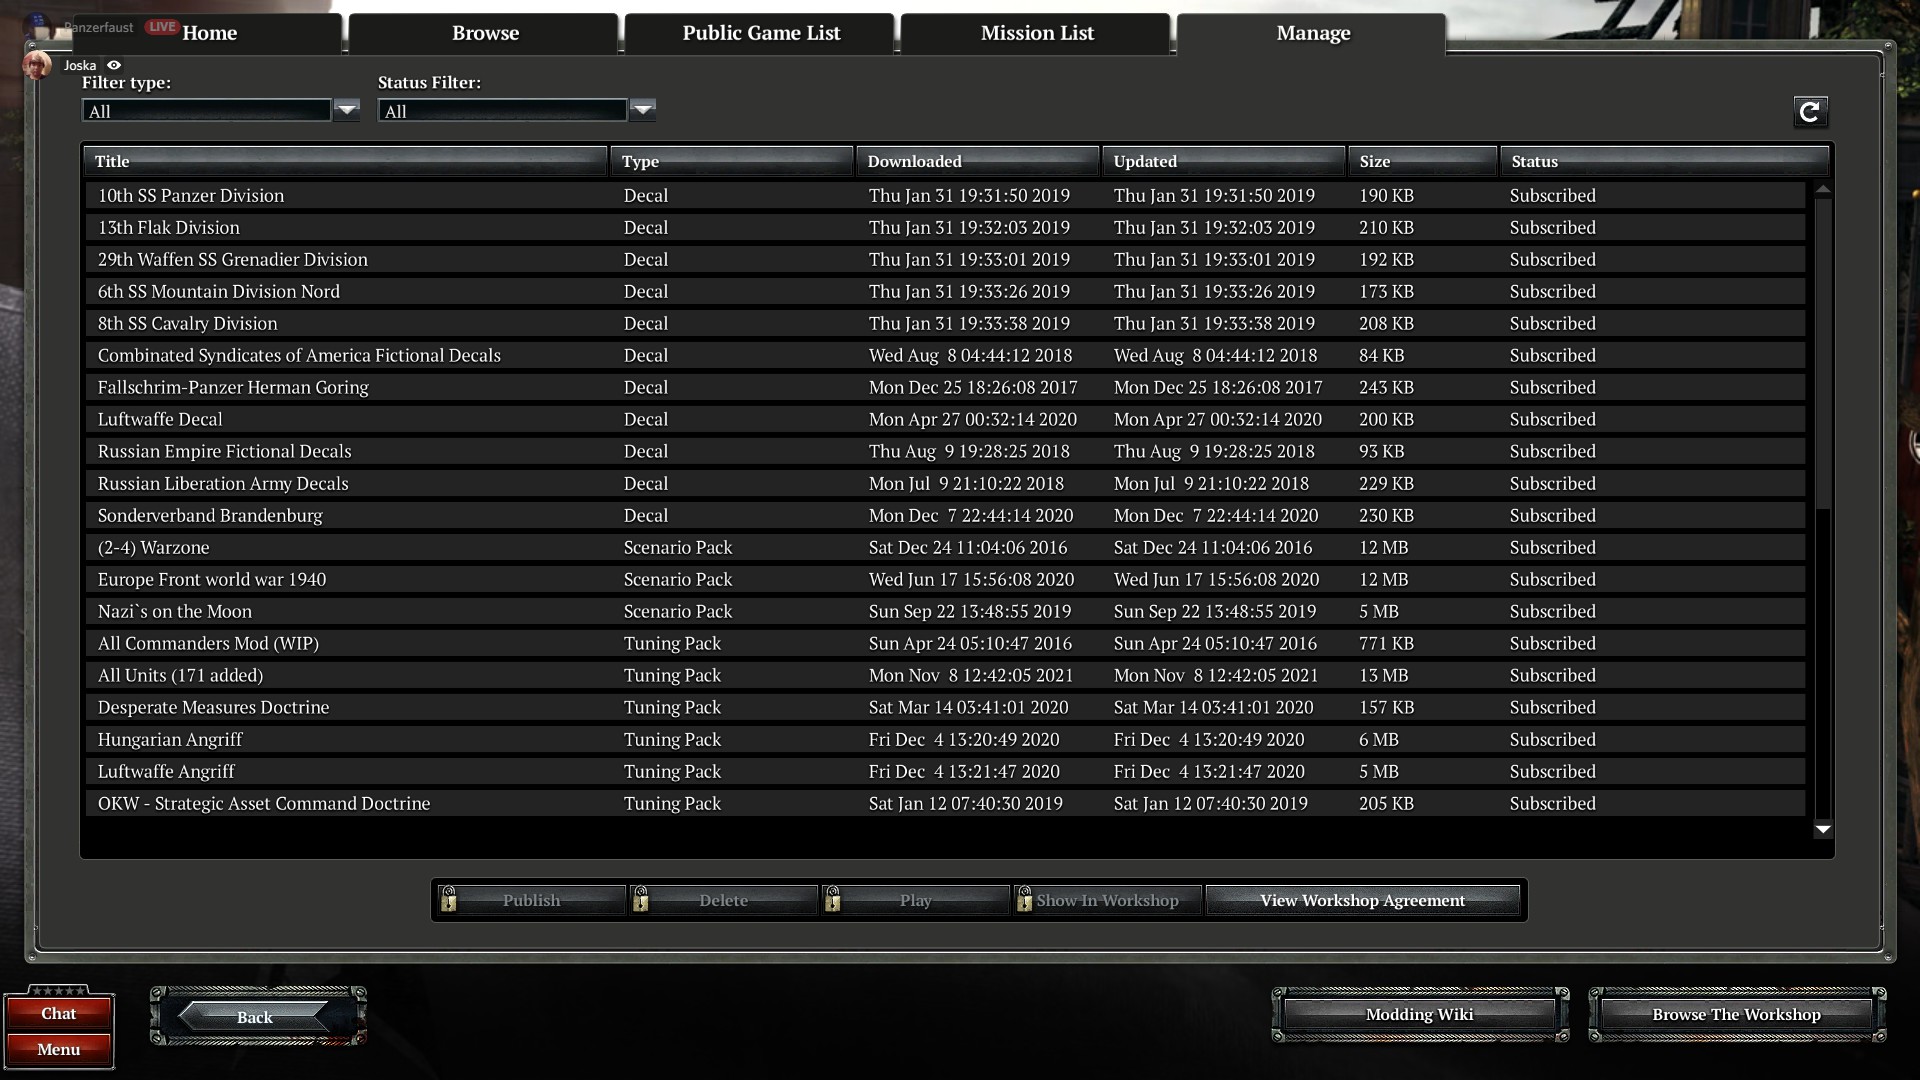Click lock icon on Publish button

tap(449, 900)
